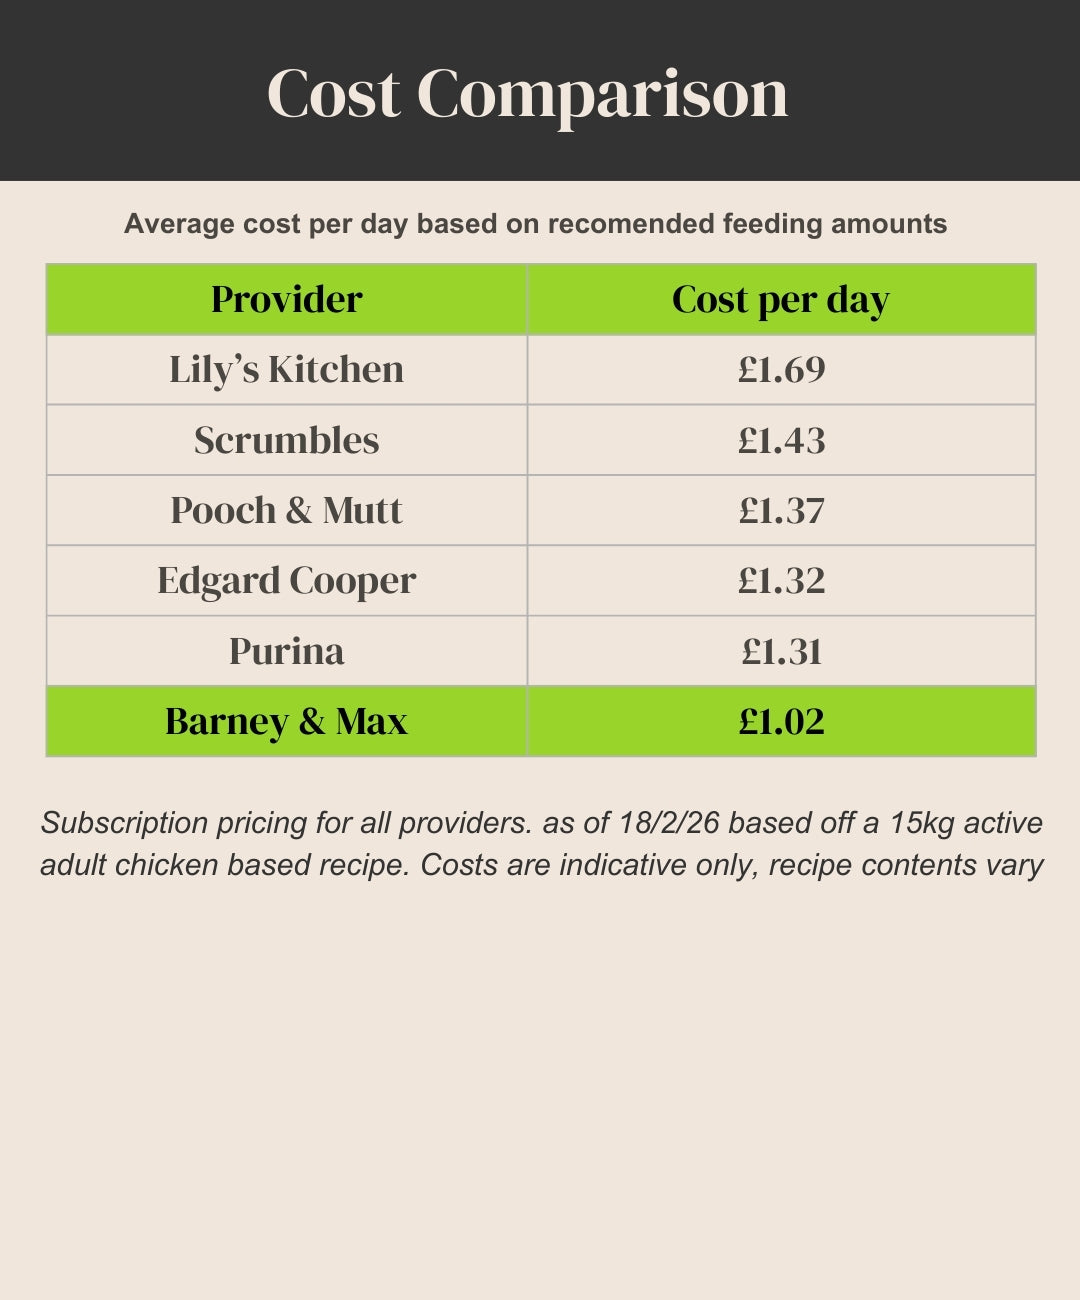Click the "Cost Comparison" title
Image resolution: width=1080 pixels, height=1300 pixels.
528,94
